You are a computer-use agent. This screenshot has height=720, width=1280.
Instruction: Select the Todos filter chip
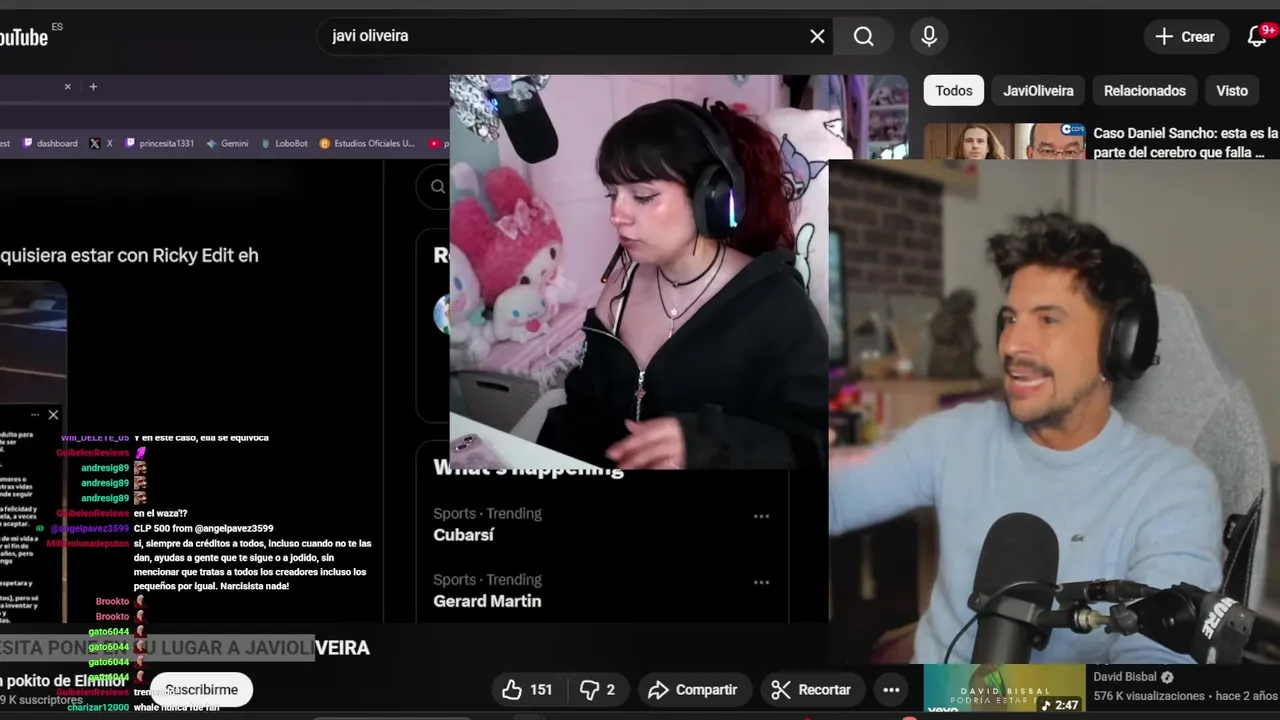954,90
